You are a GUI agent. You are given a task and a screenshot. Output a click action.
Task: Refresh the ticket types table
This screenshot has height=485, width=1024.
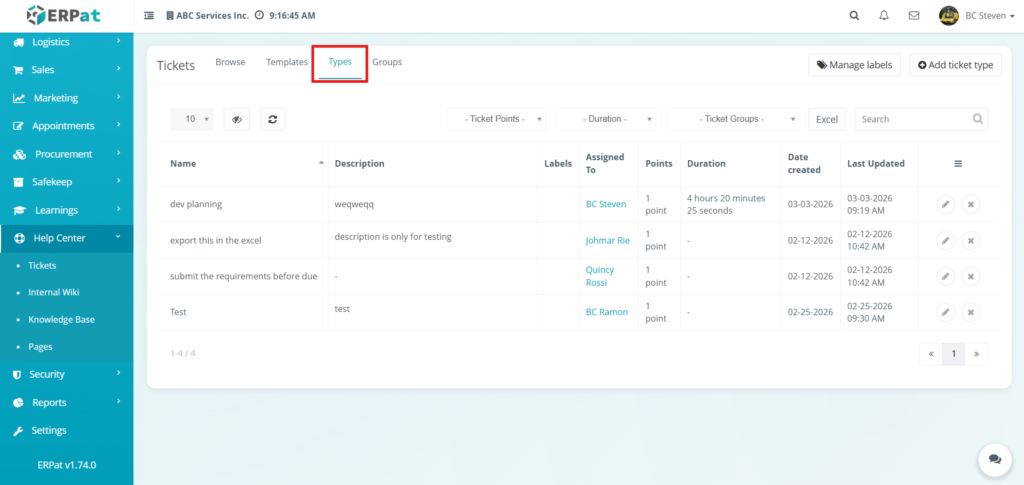[x=272, y=119]
